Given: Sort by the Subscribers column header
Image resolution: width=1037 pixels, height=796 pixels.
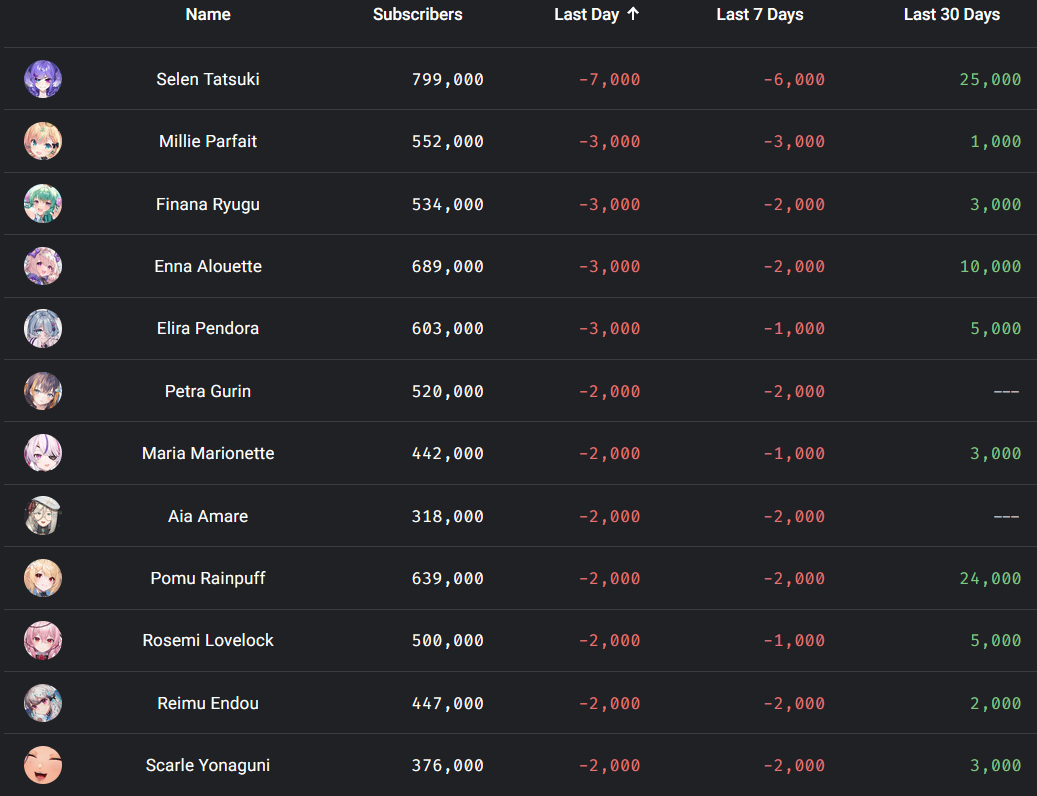Looking at the screenshot, I should [x=417, y=14].
